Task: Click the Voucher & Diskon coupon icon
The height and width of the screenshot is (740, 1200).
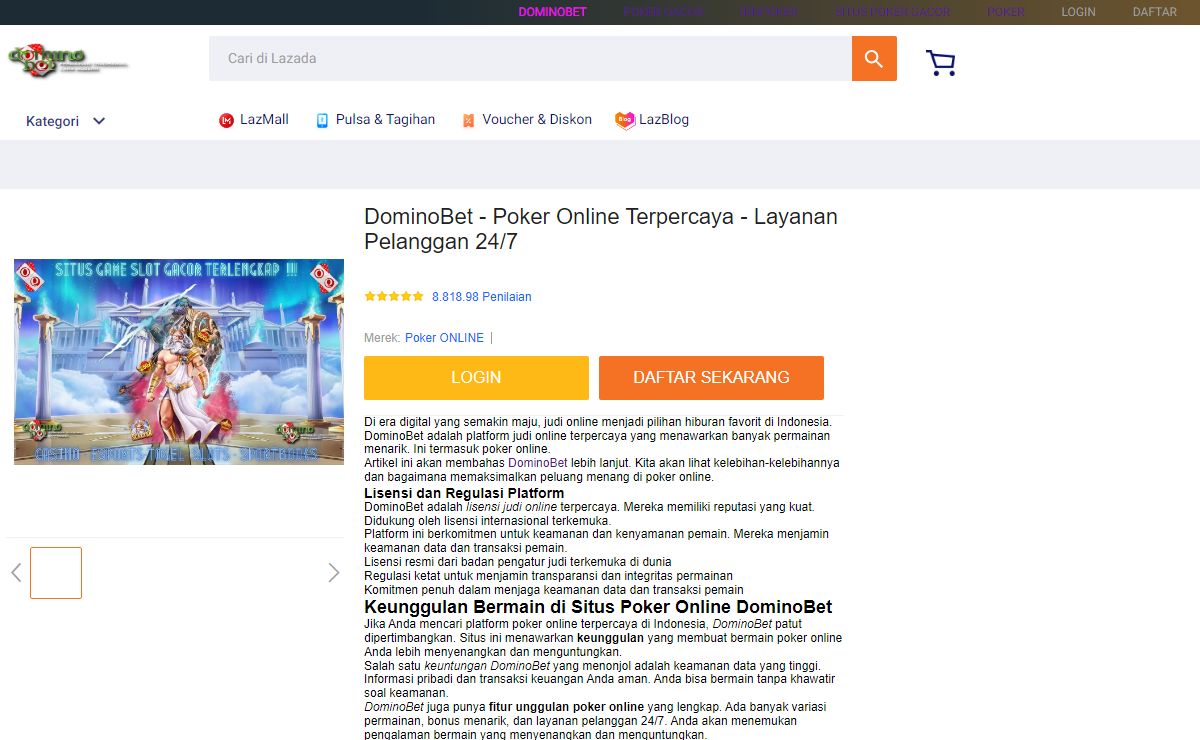Action: 468,120
